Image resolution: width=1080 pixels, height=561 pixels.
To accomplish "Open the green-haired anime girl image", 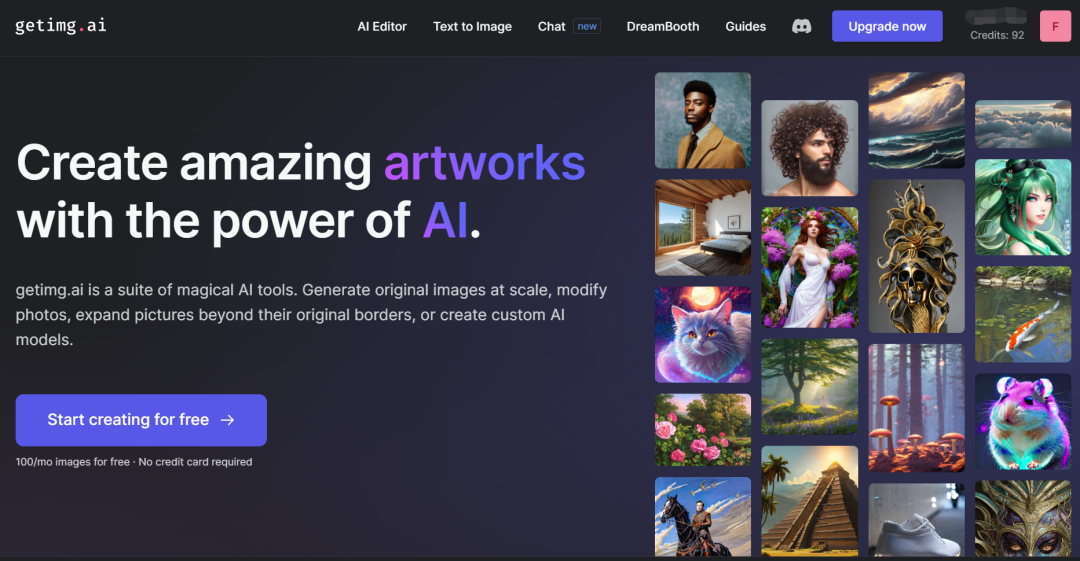I will pos(1023,207).
